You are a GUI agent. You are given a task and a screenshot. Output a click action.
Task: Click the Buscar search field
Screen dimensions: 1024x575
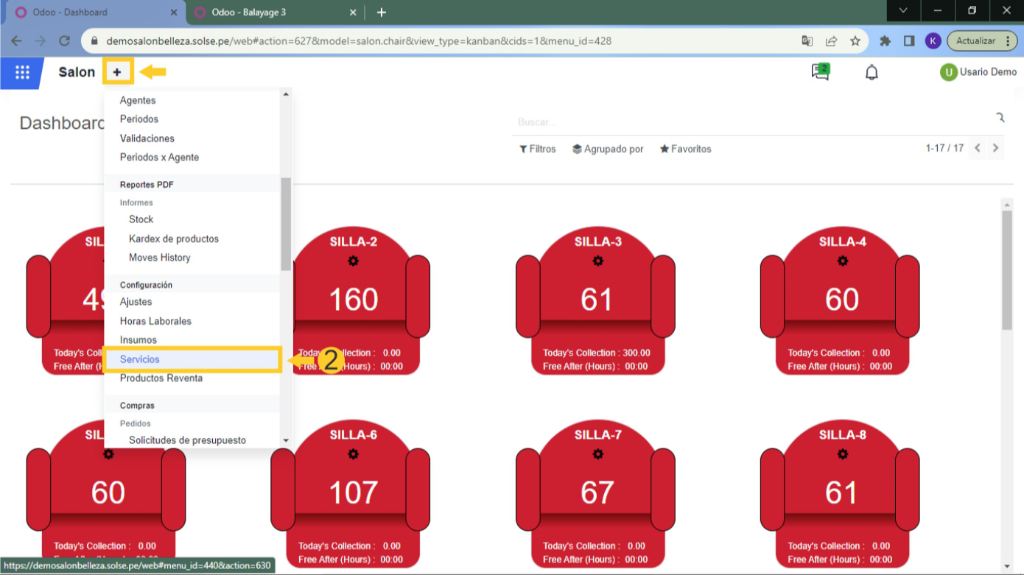(x=750, y=122)
